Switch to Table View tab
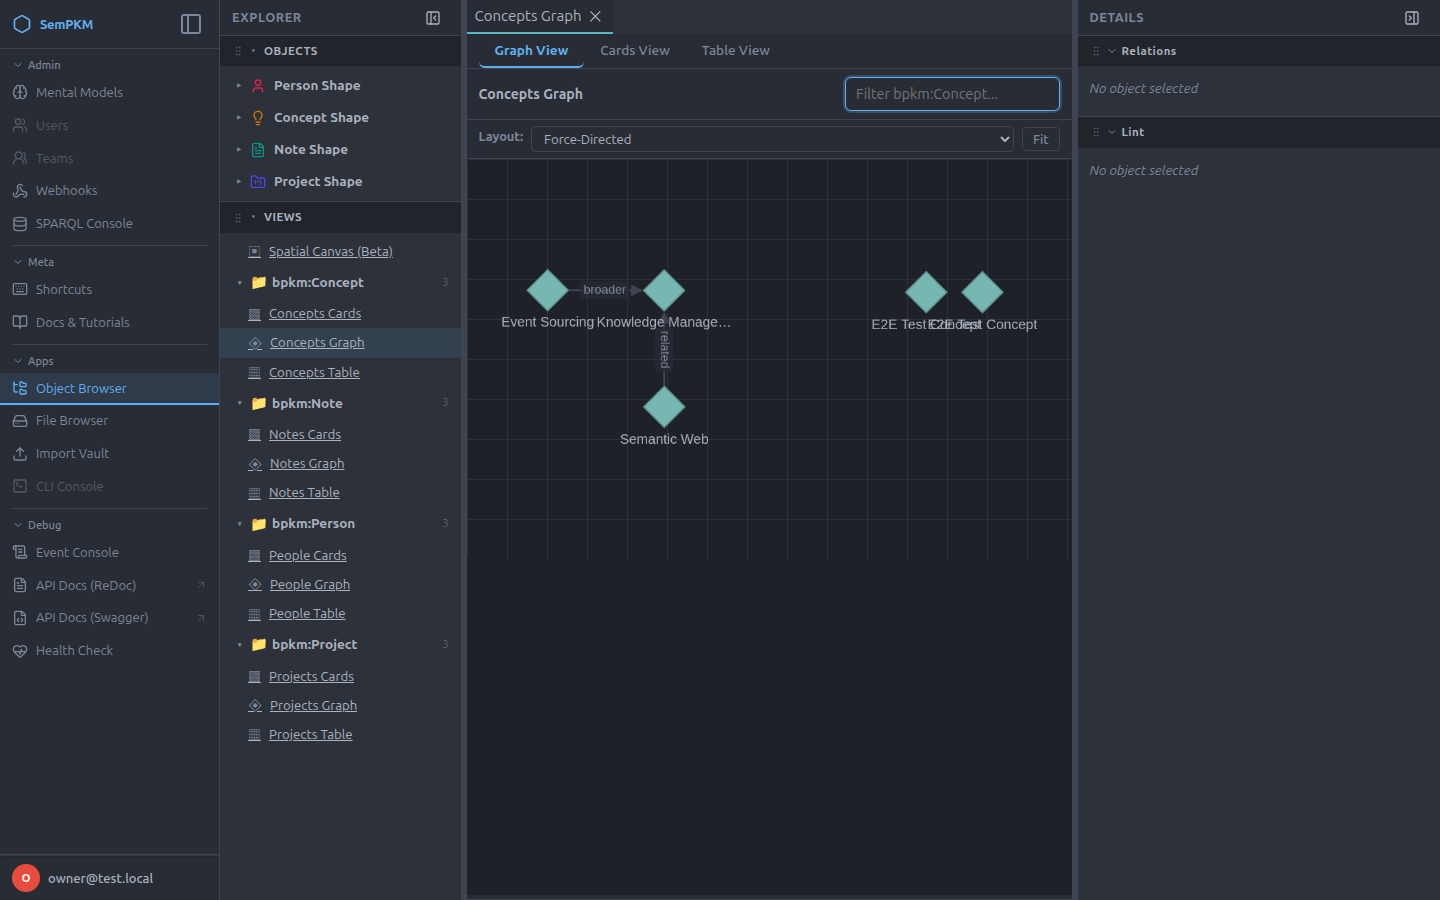 click(736, 51)
